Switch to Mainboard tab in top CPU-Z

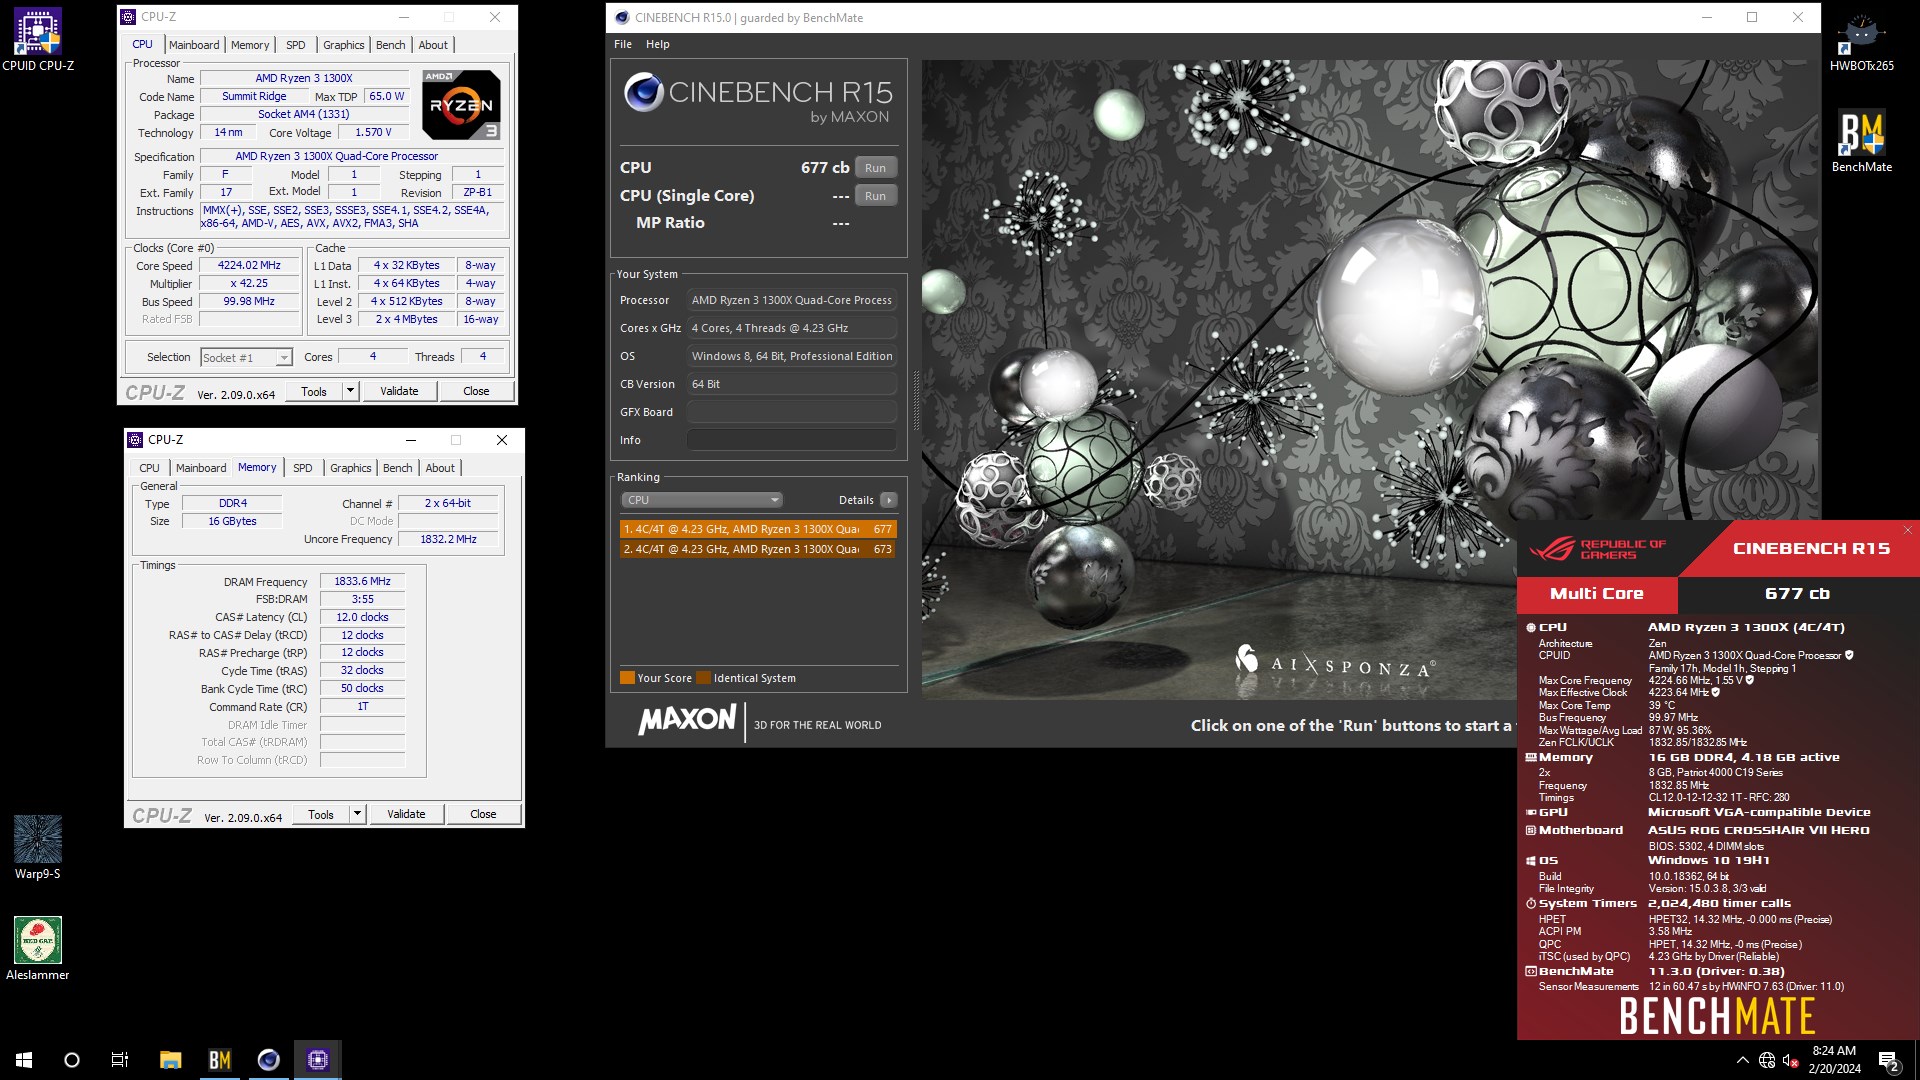(x=194, y=45)
